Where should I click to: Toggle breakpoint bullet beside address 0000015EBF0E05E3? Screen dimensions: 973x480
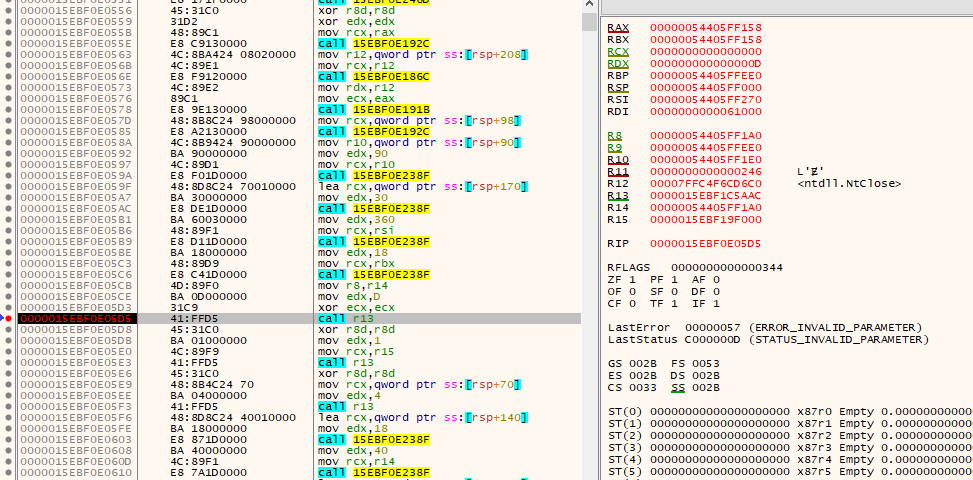click(x=8, y=362)
